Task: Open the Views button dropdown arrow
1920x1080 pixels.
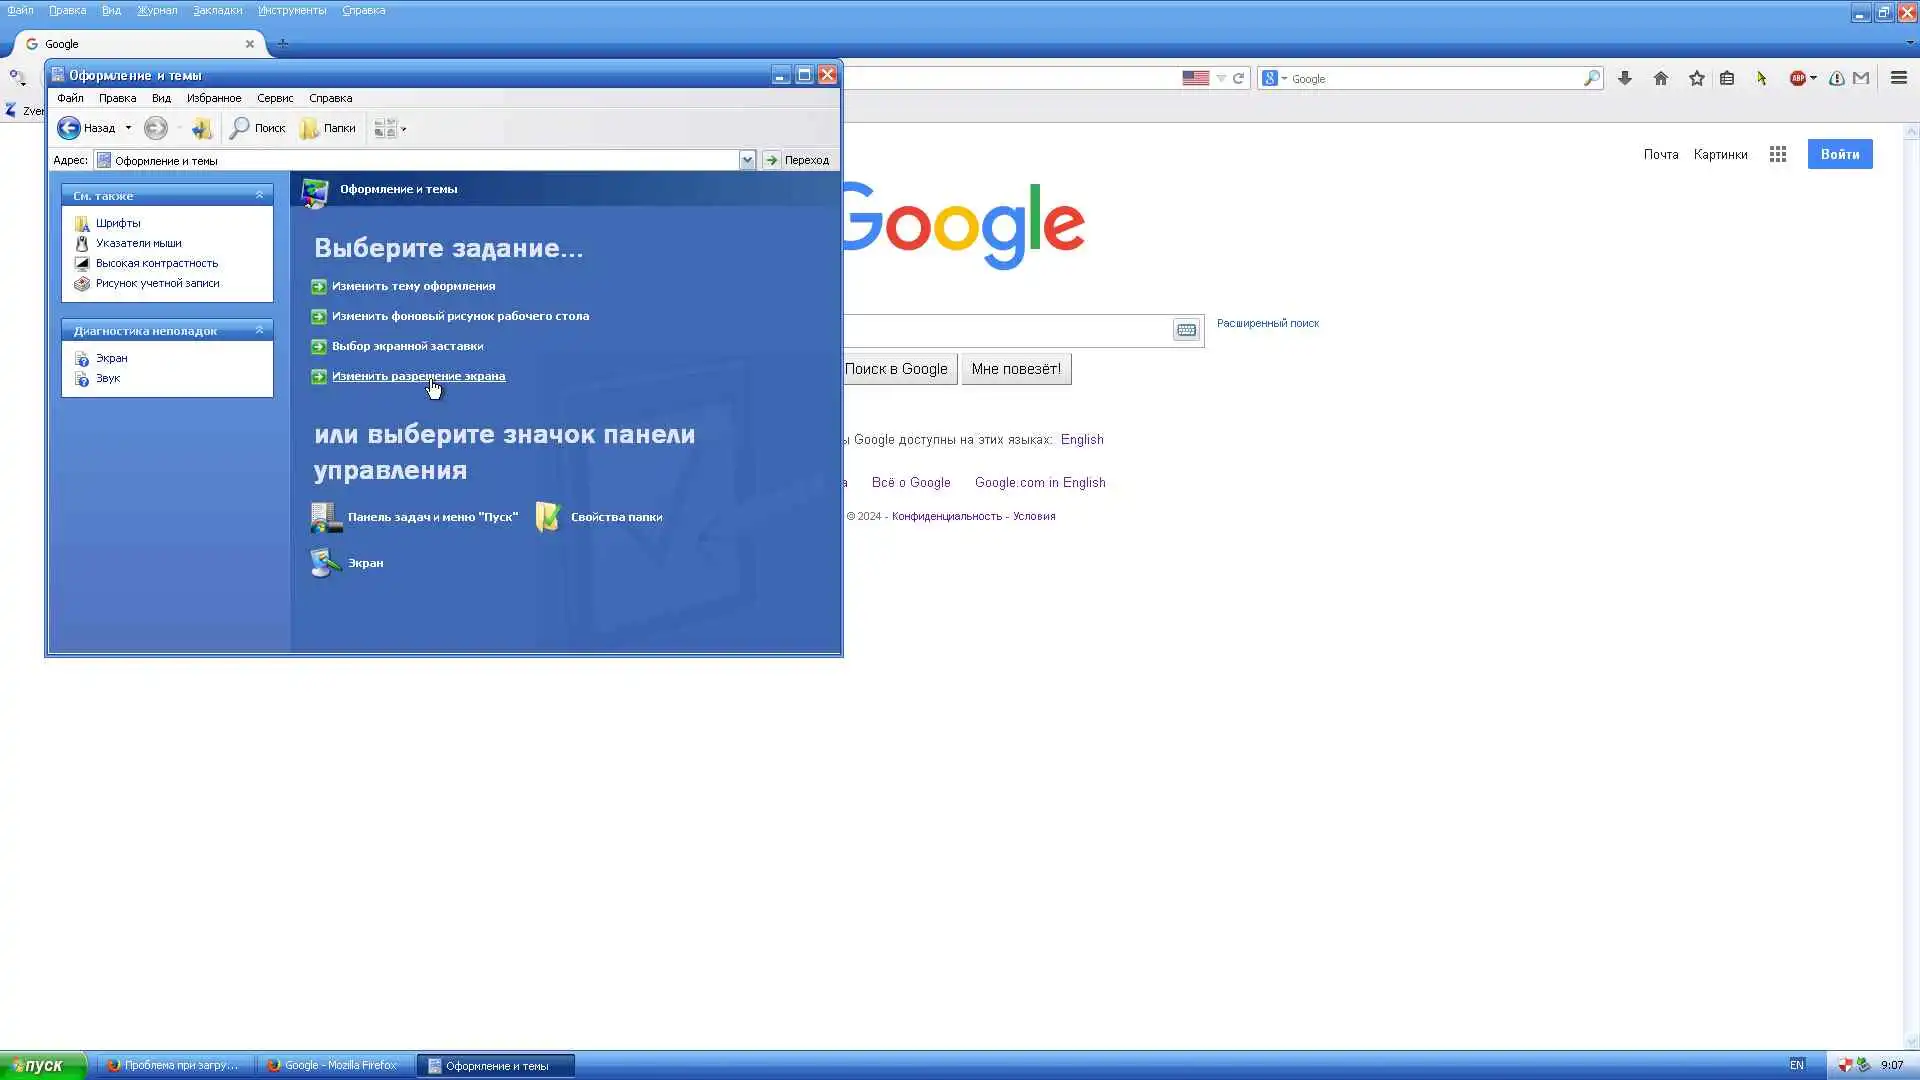Action: [404, 129]
